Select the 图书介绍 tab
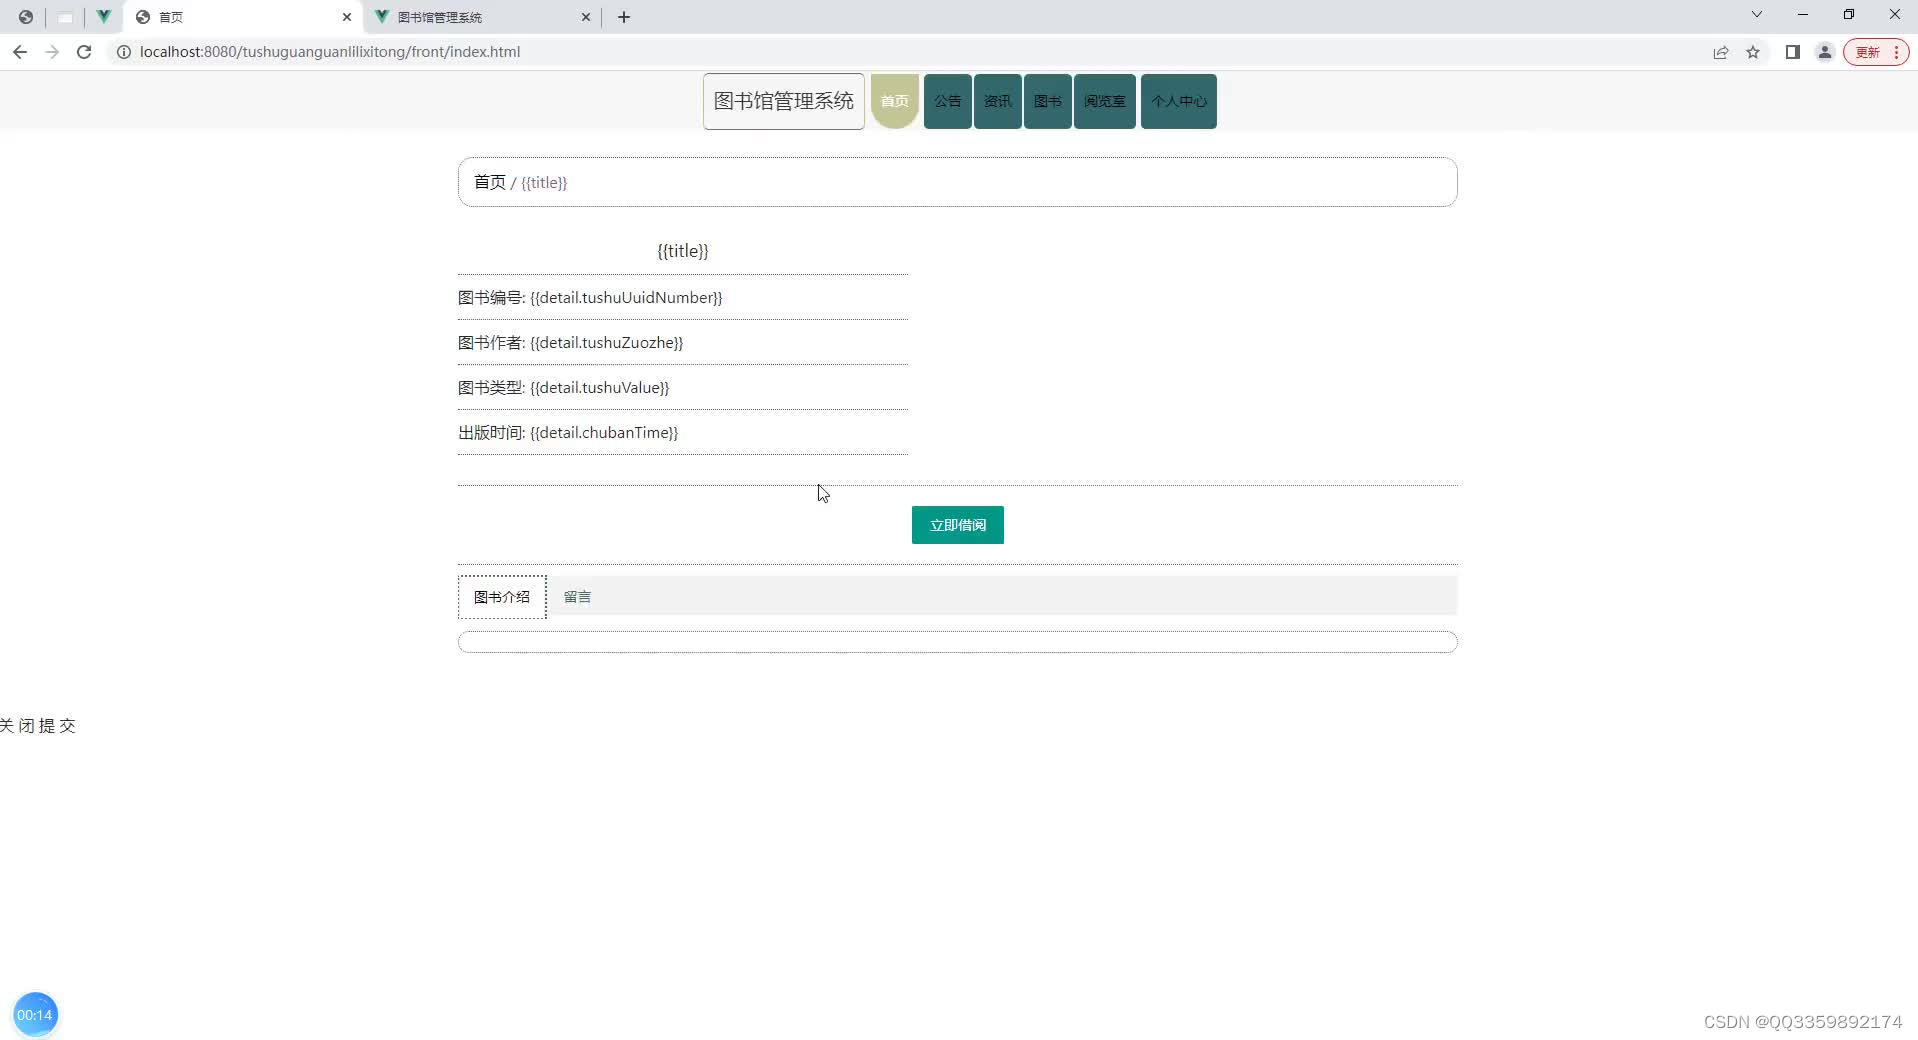The height and width of the screenshot is (1040, 1918). pos(502,597)
